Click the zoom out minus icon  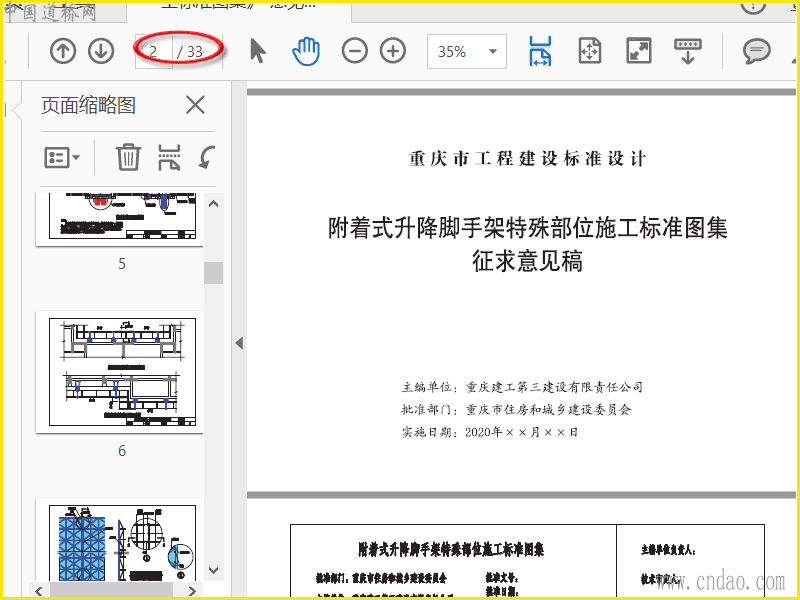coord(354,51)
